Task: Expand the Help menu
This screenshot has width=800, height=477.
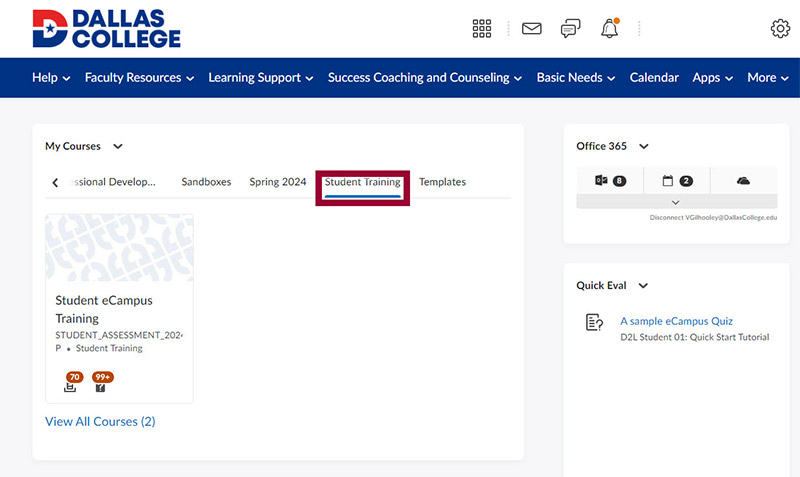Action: click(51, 78)
